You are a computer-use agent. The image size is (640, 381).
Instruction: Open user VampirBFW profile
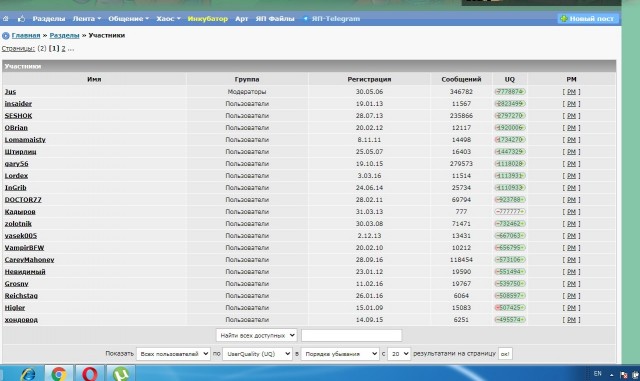coord(24,247)
